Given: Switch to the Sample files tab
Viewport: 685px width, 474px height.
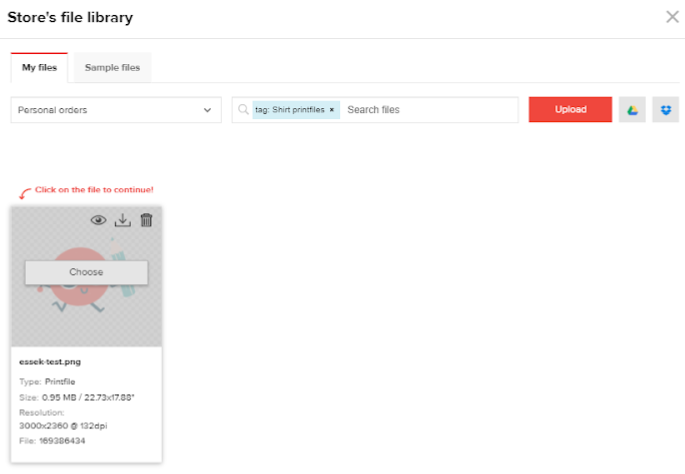Looking at the screenshot, I should pos(112,68).
